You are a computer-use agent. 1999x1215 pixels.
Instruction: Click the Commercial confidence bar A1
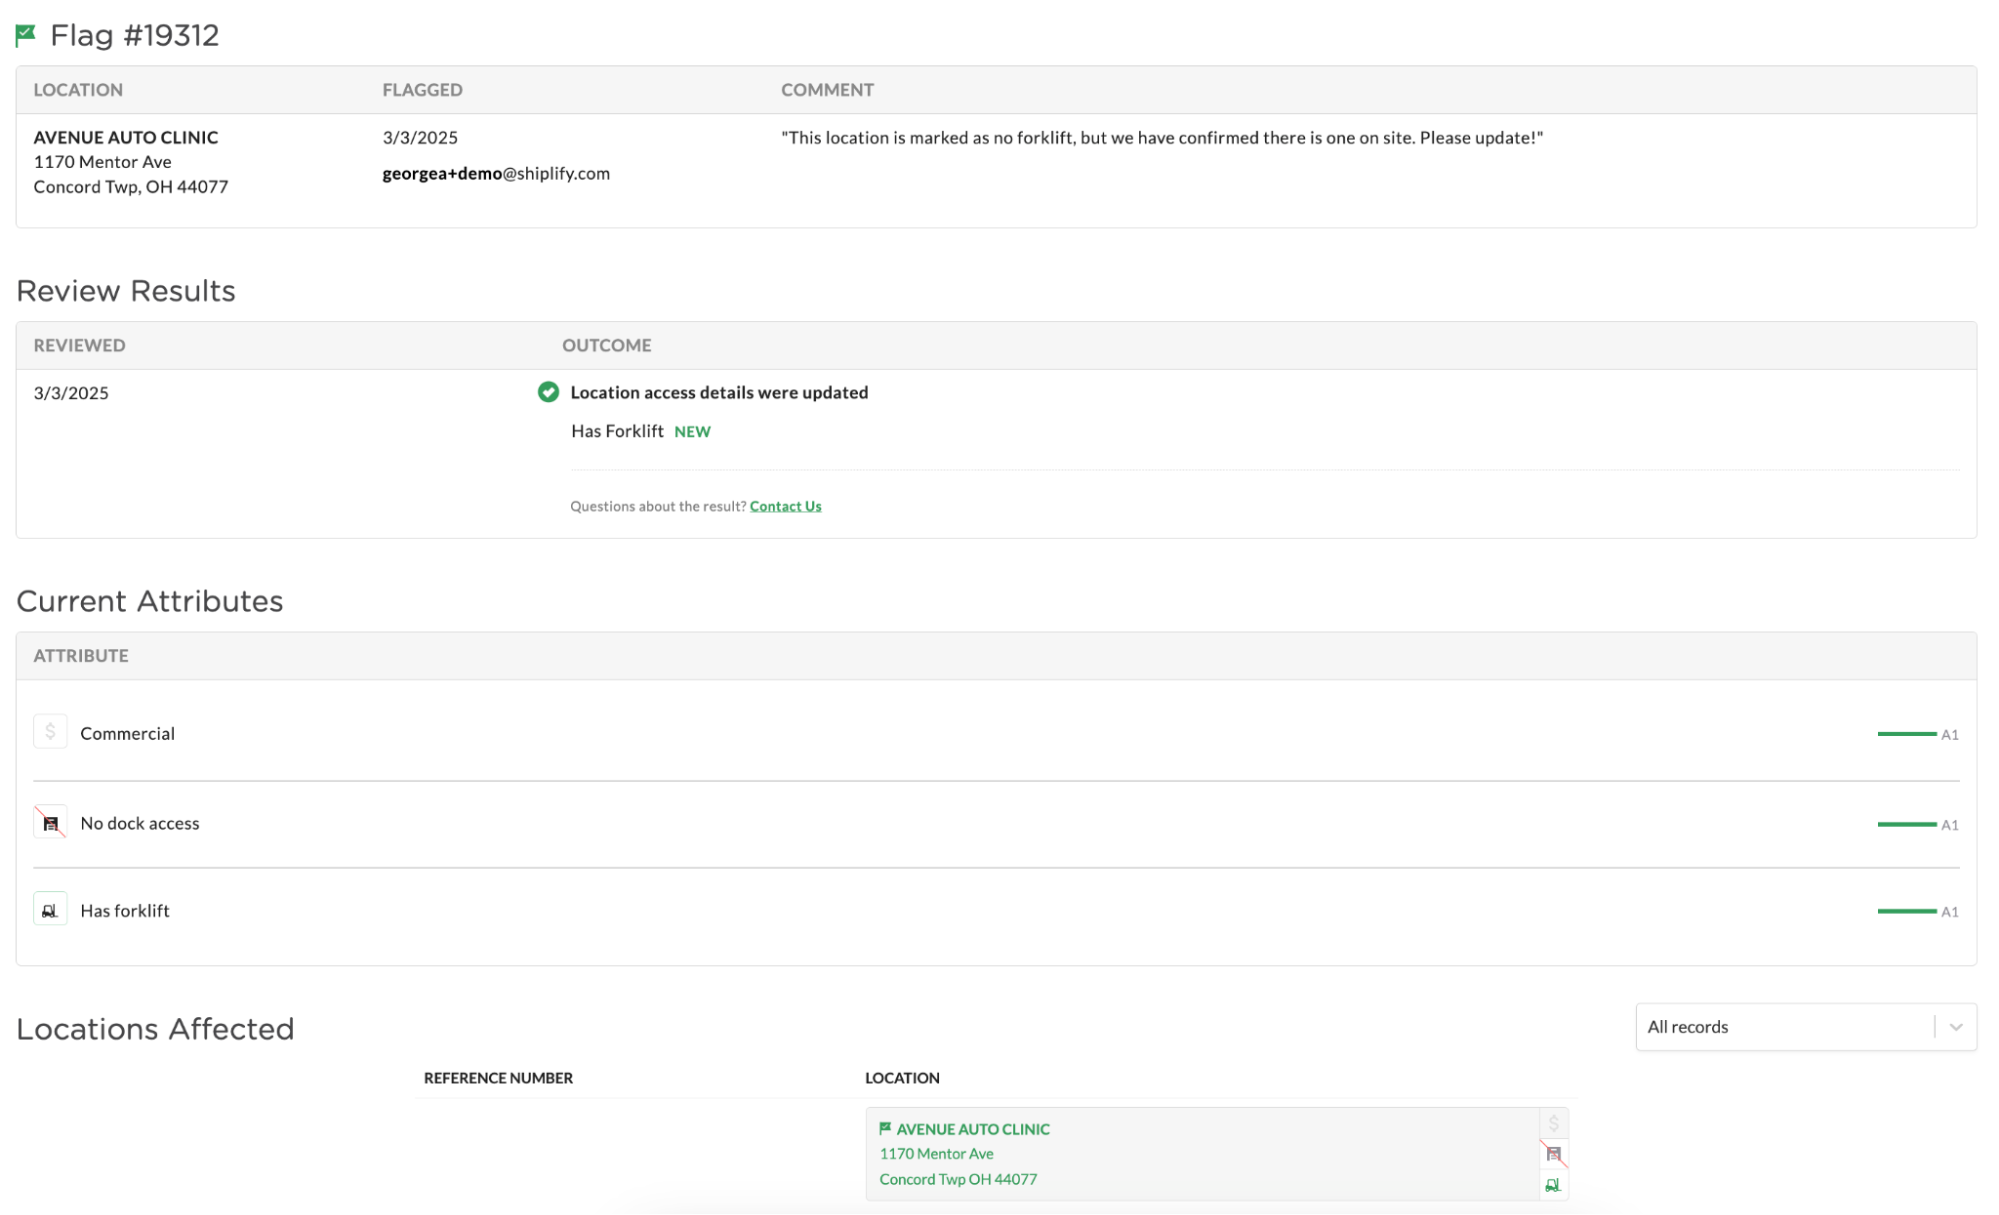[x=1907, y=734]
